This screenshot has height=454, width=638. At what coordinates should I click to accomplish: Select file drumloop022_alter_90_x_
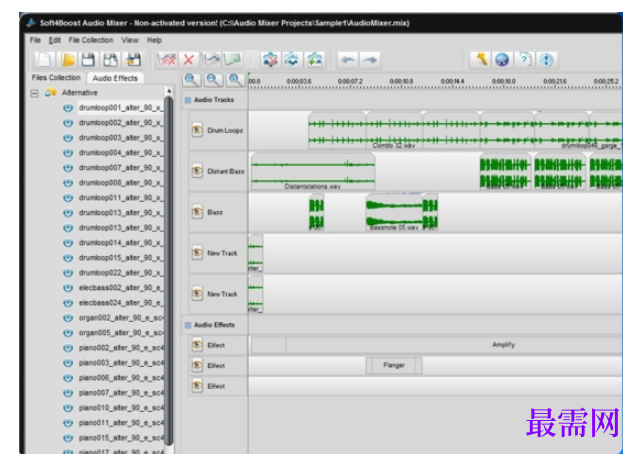click(121, 273)
